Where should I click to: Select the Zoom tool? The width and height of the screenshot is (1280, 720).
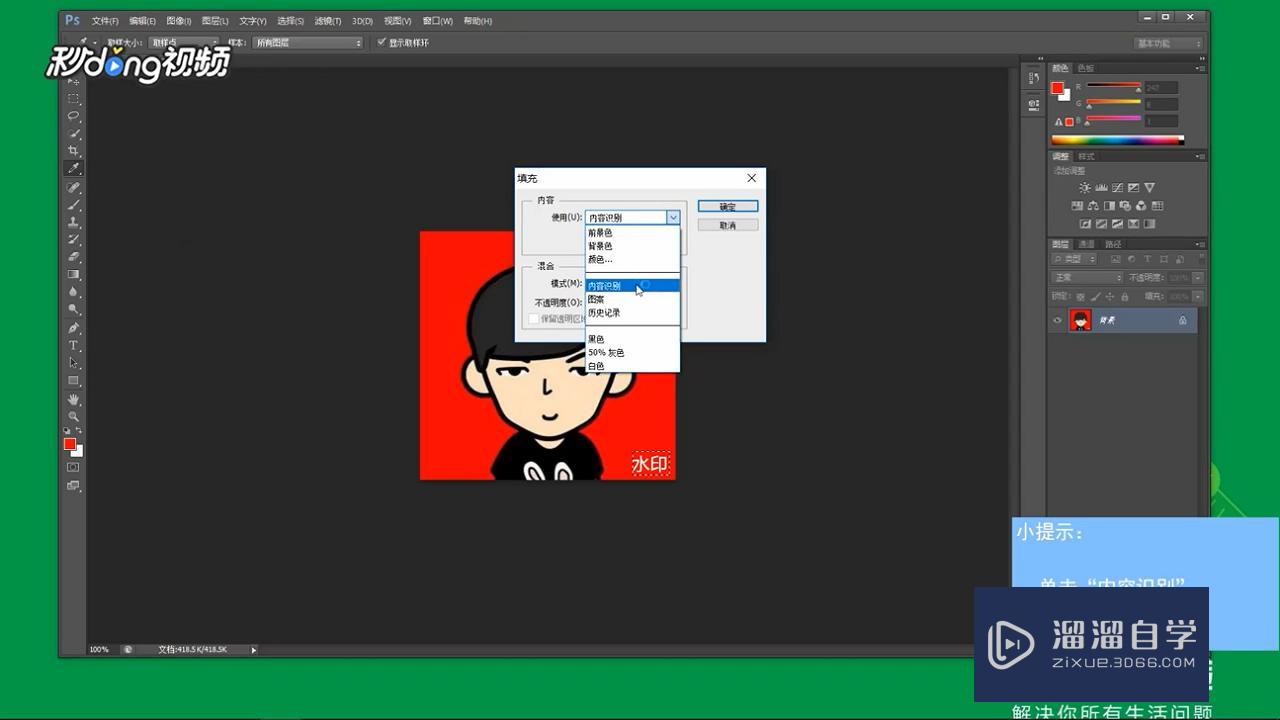74,416
